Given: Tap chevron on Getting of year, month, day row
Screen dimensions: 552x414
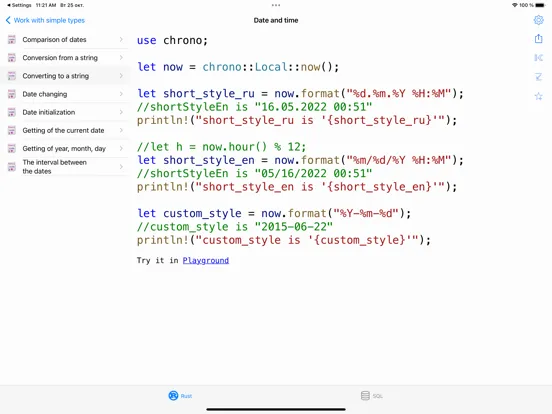Looking at the screenshot, I should pyautogui.click(x=121, y=148).
